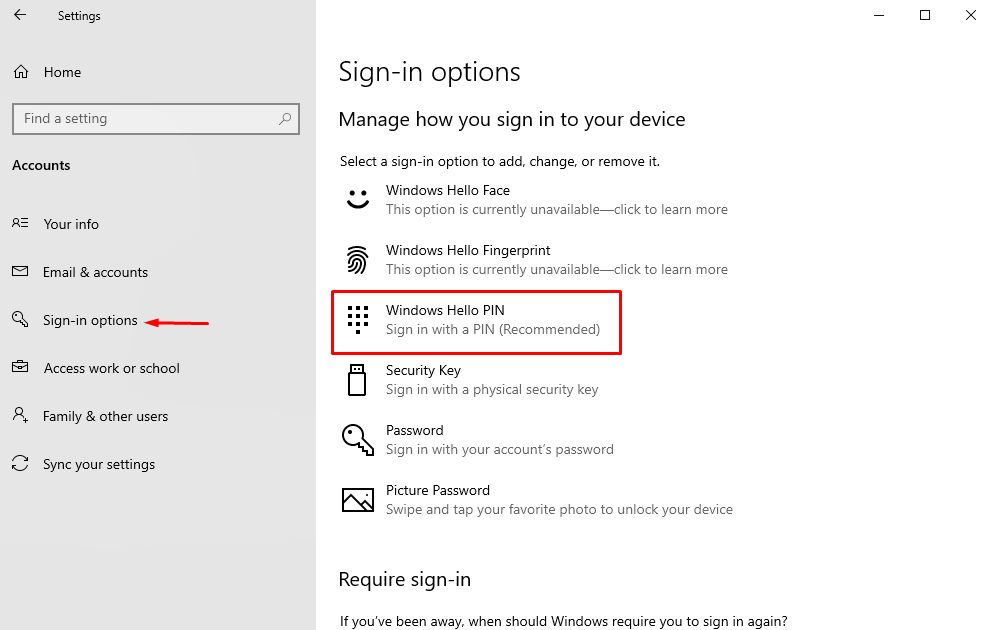Click the Email & accounts envelope icon

[20, 271]
